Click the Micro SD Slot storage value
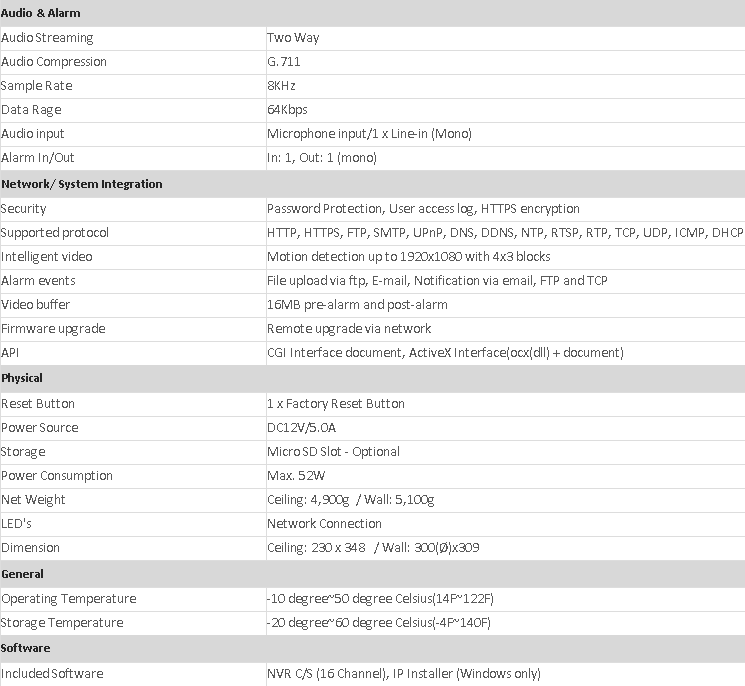 333,452
